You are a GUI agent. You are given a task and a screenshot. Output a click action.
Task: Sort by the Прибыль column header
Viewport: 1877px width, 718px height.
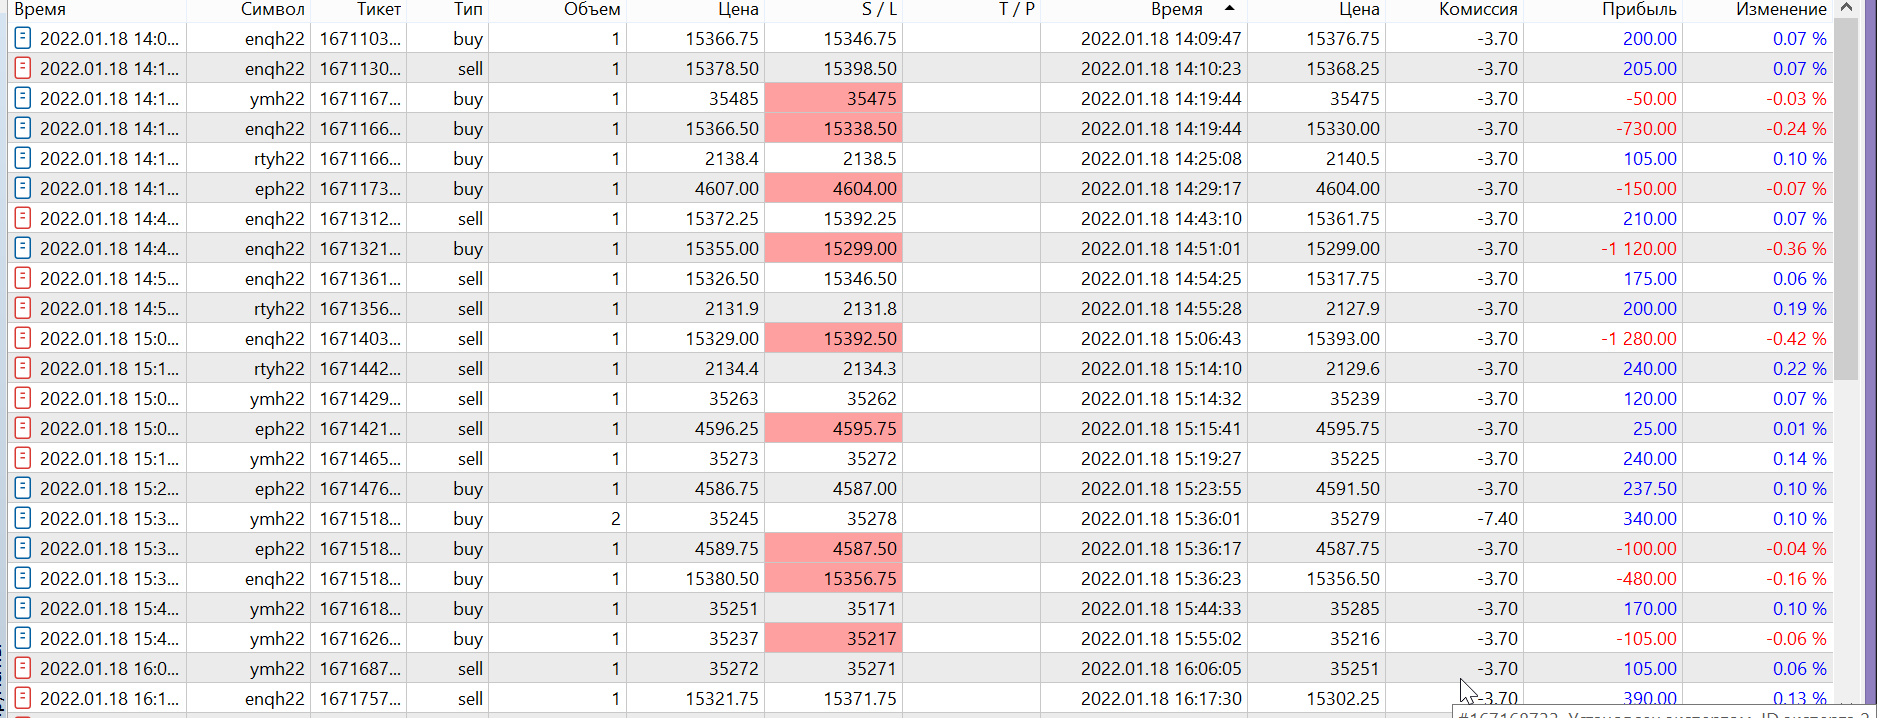[x=1638, y=9]
